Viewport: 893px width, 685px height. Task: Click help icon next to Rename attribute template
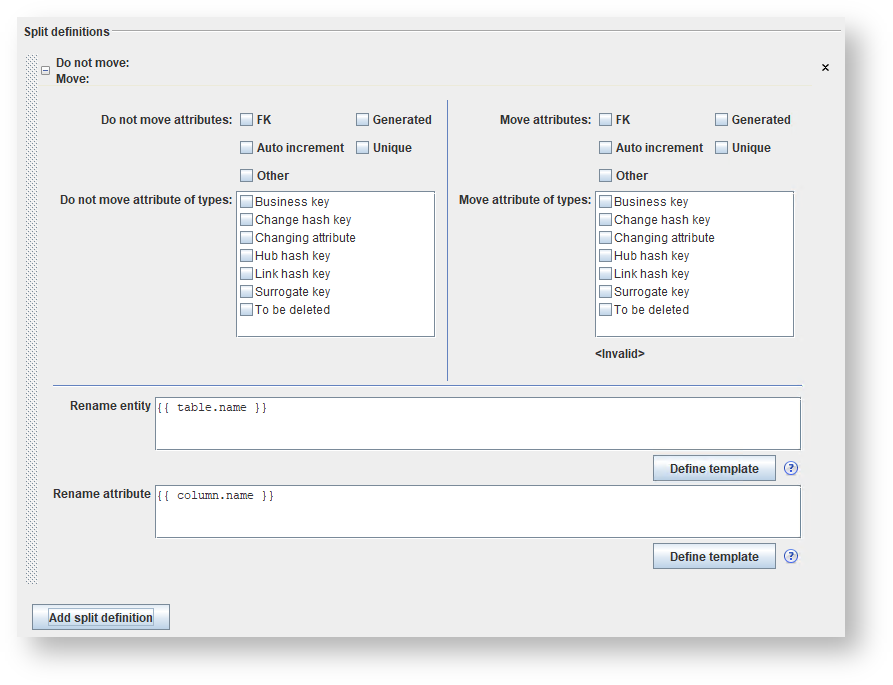pos(791,556)
